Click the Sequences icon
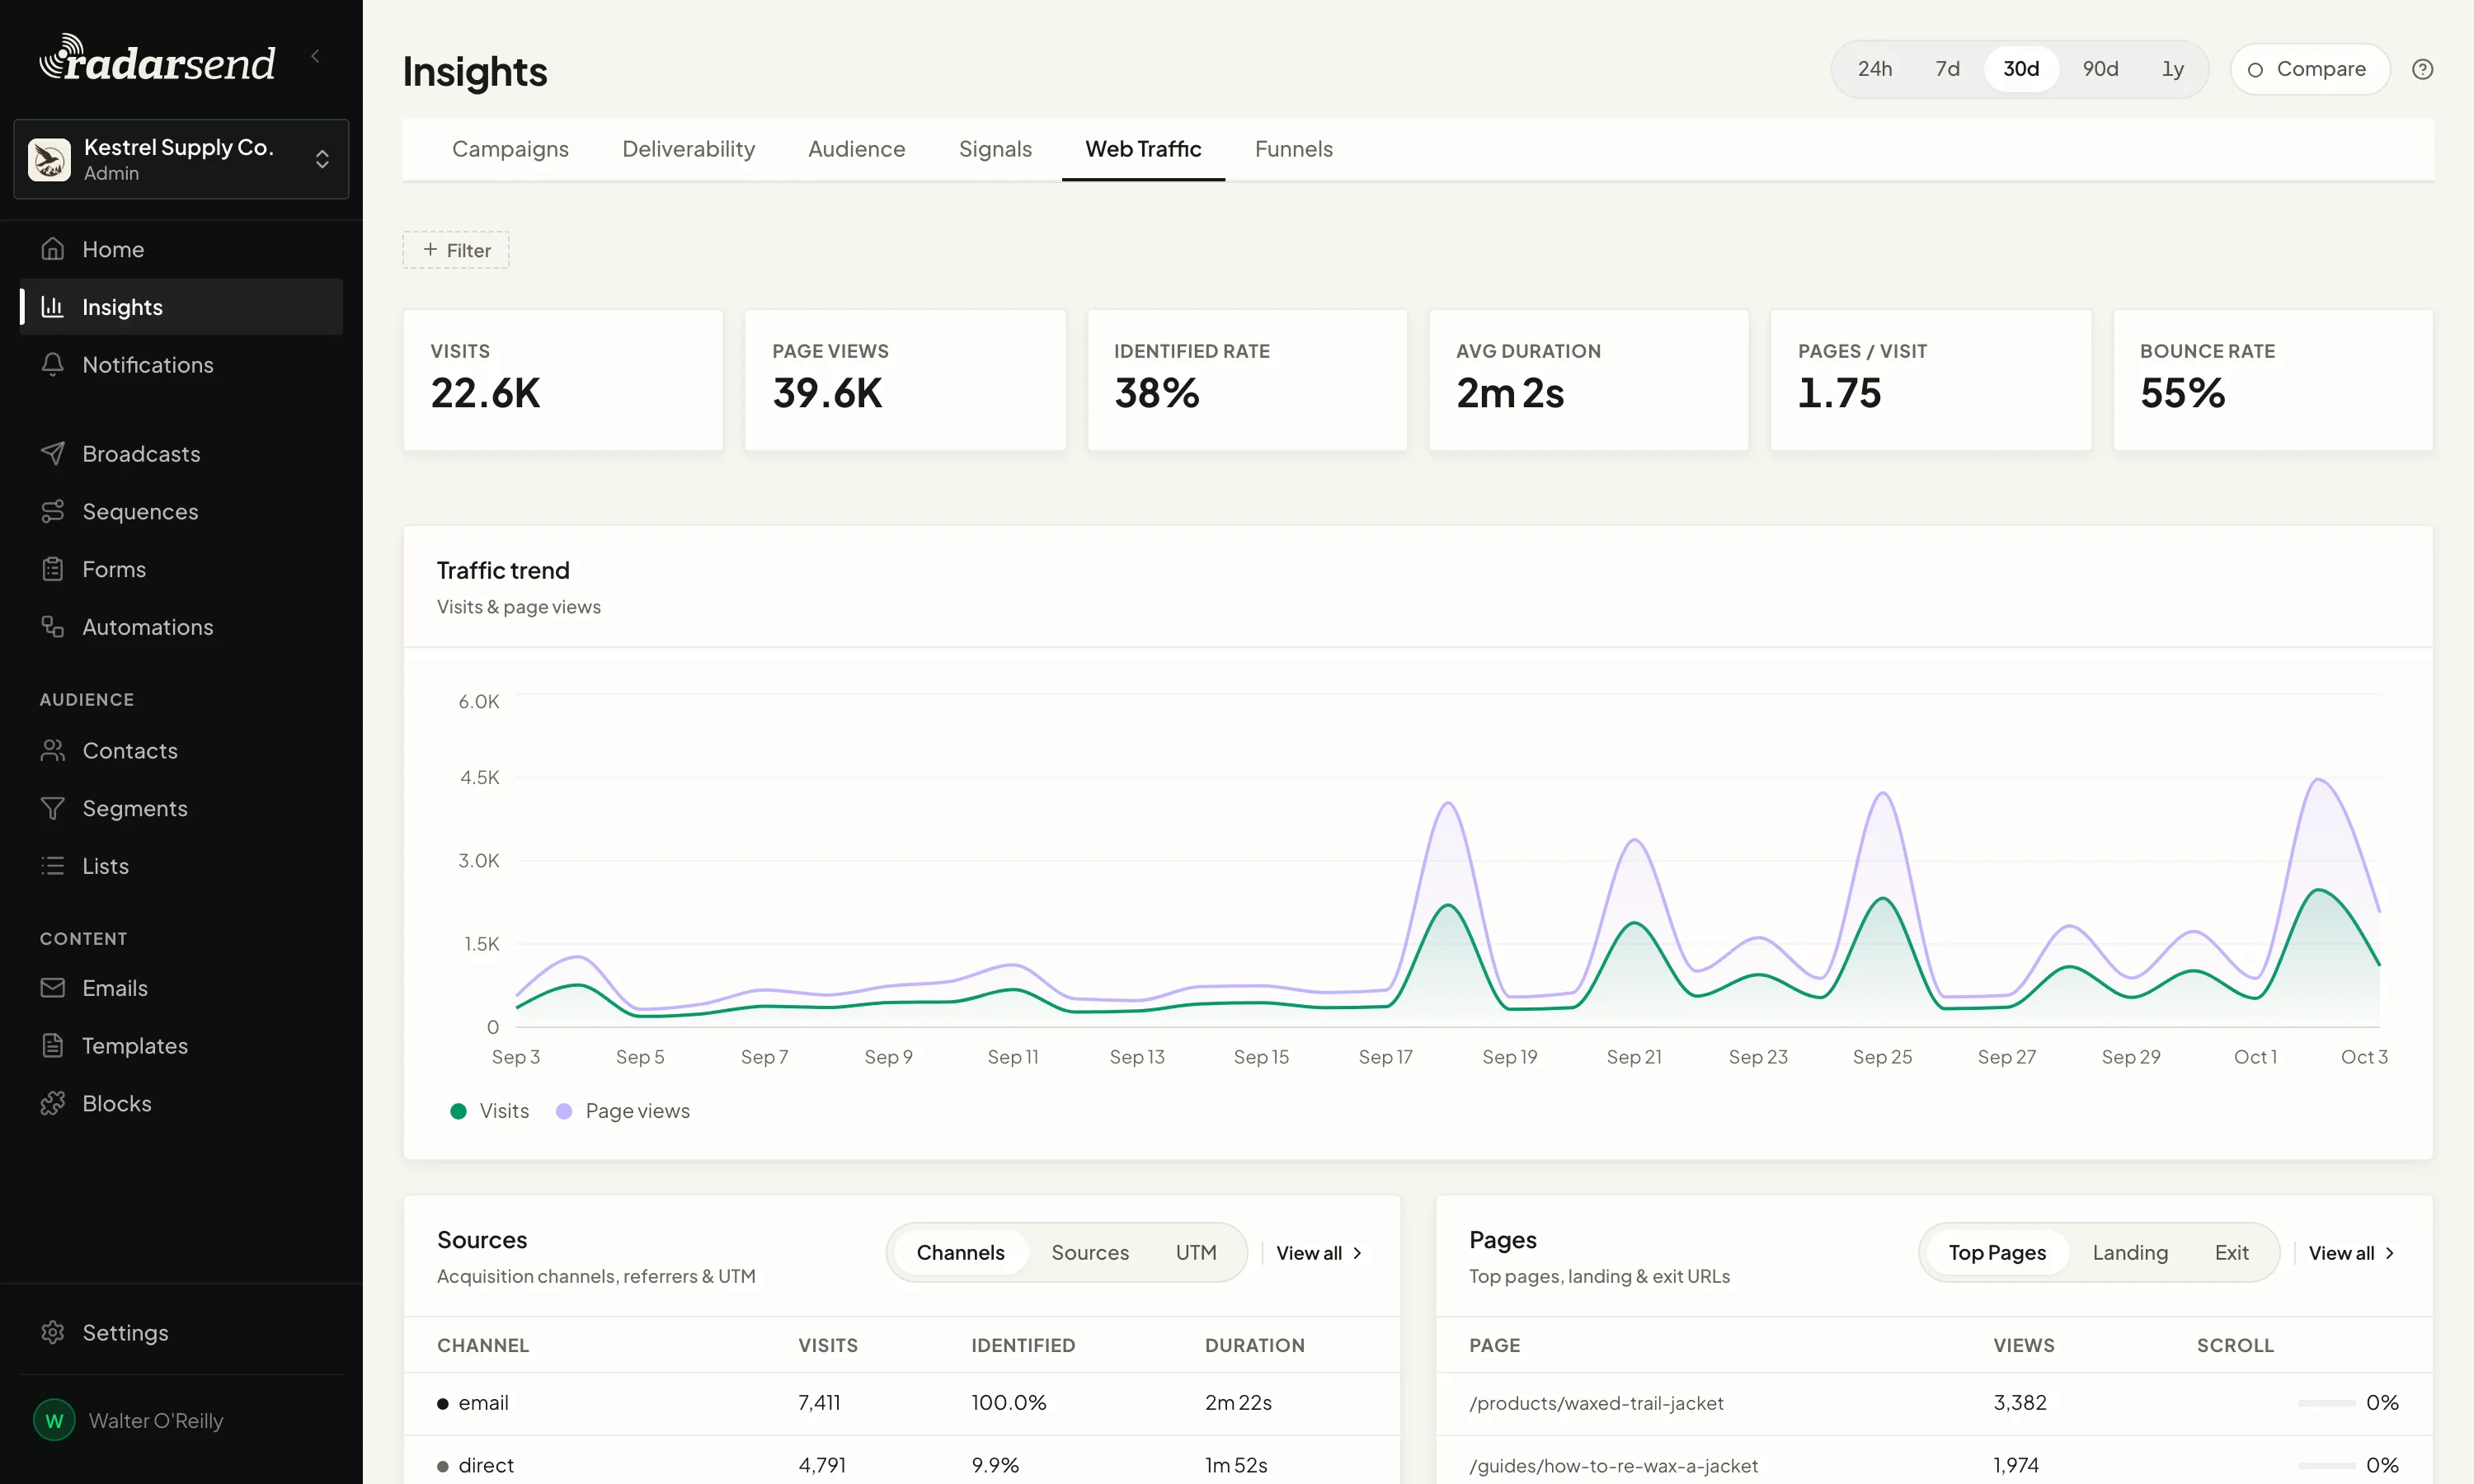 click(x=53, y=512)
